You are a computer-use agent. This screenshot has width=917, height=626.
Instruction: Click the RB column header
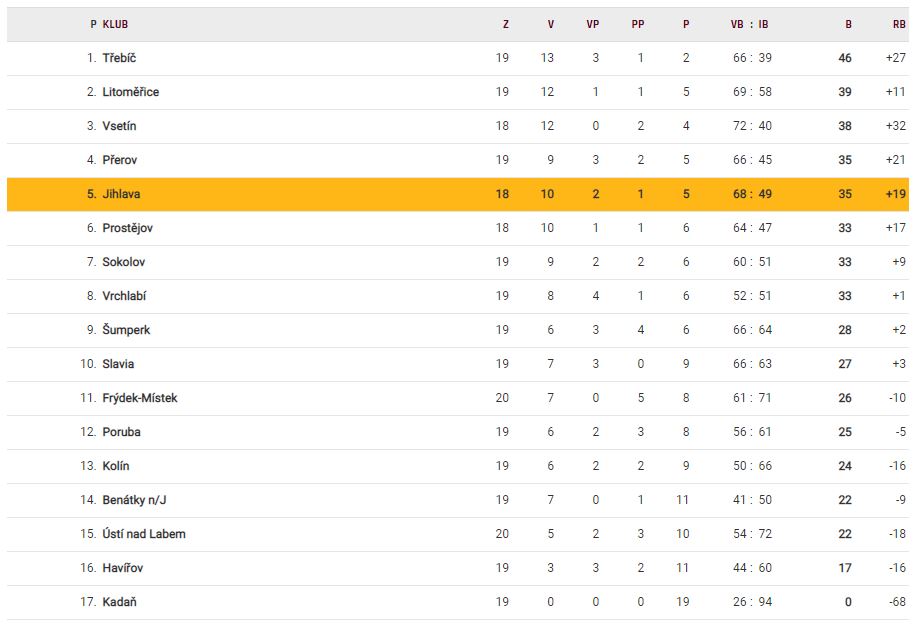pyautogui.click(x=899, y=24)
